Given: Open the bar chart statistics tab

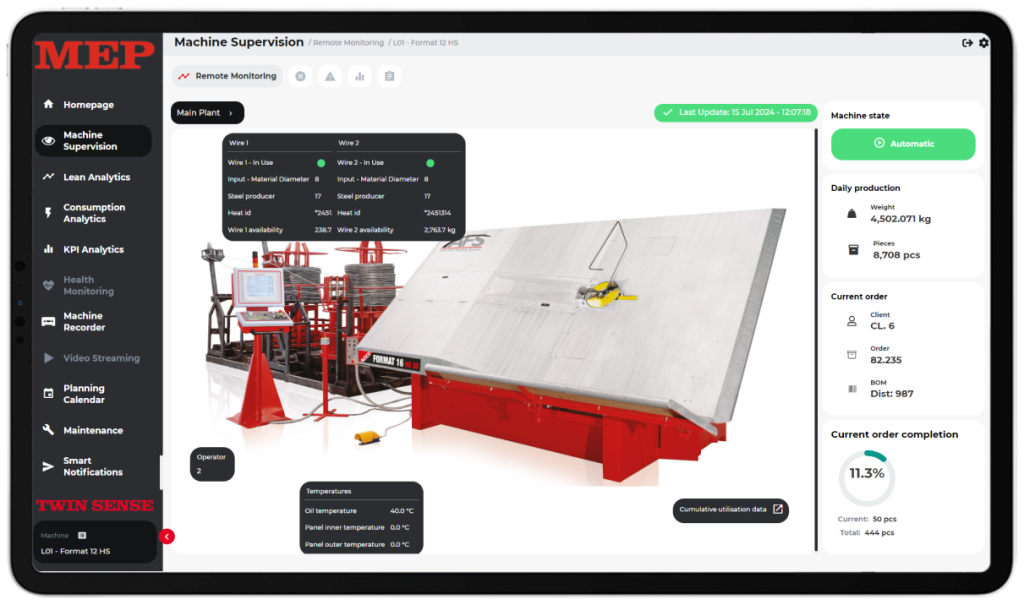Looking at the screenshot, I should coord(360,76).
